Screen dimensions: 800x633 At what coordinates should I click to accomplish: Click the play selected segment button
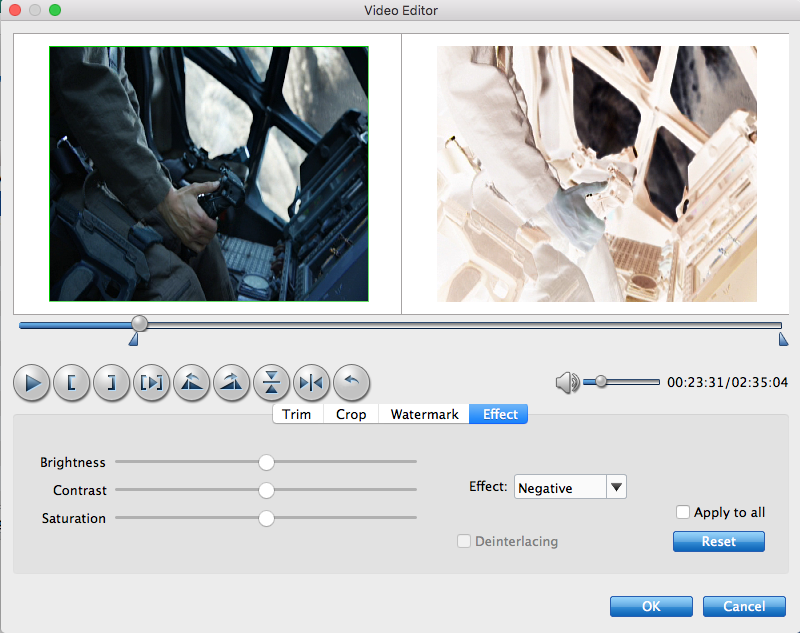(151, 382)
